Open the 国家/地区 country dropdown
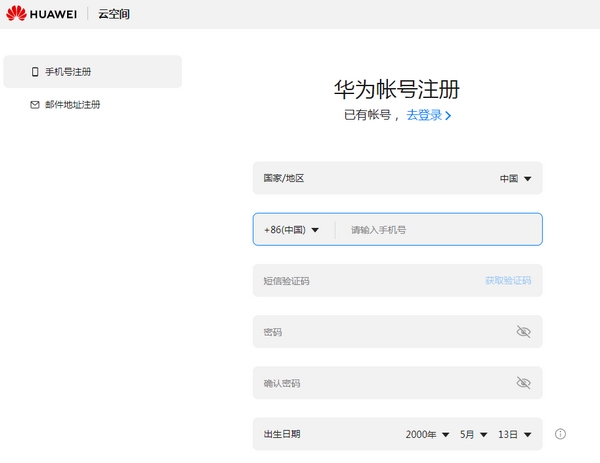The image size is (600, 463). 515,179
